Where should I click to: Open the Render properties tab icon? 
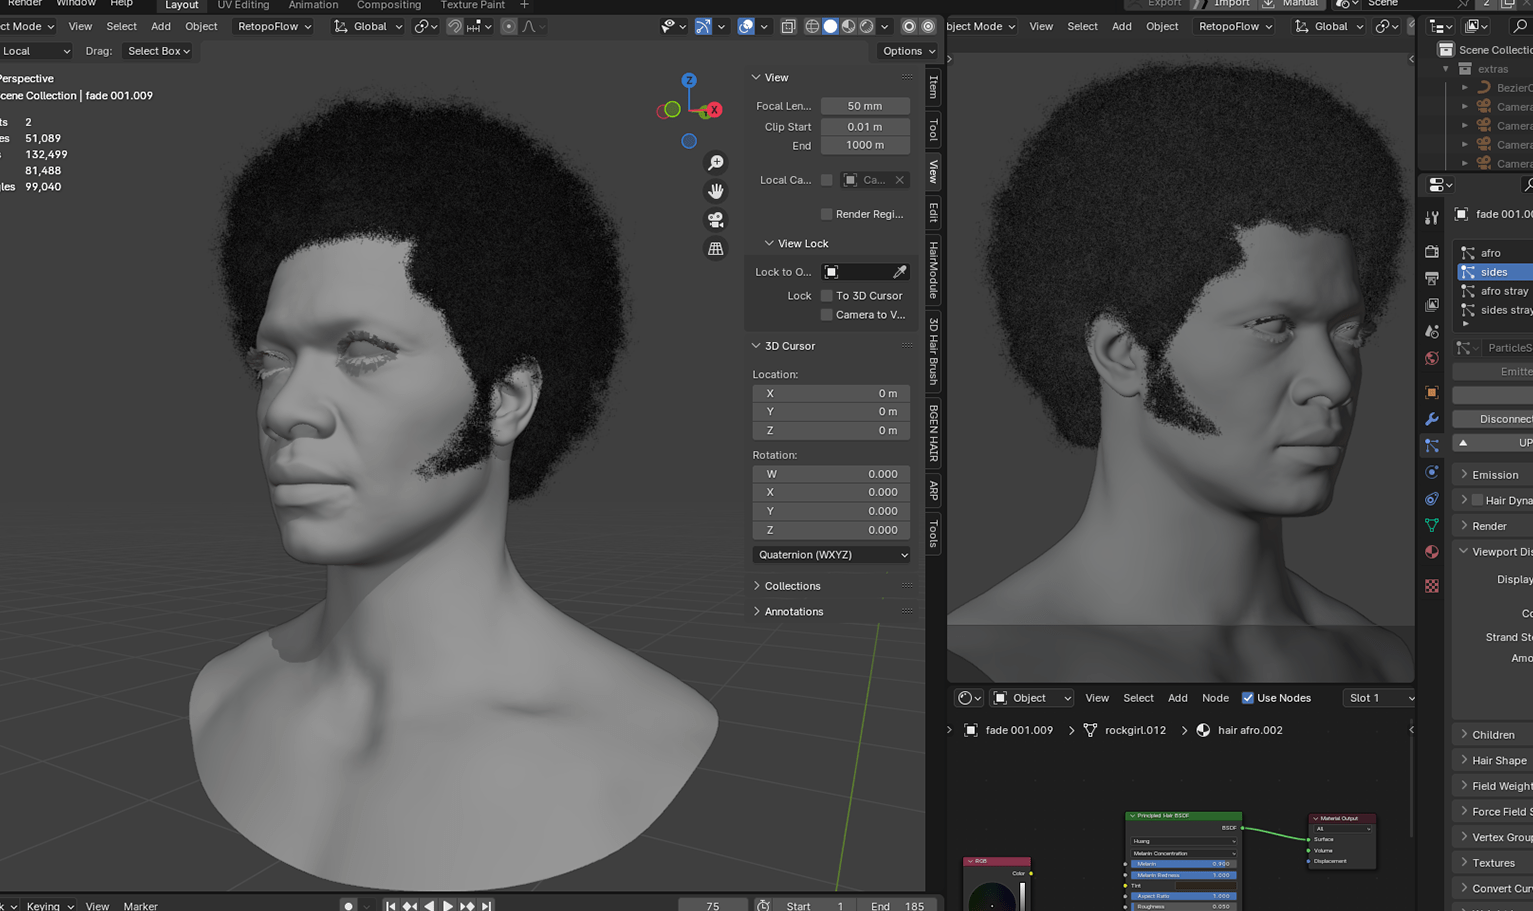click(1432, 252)
